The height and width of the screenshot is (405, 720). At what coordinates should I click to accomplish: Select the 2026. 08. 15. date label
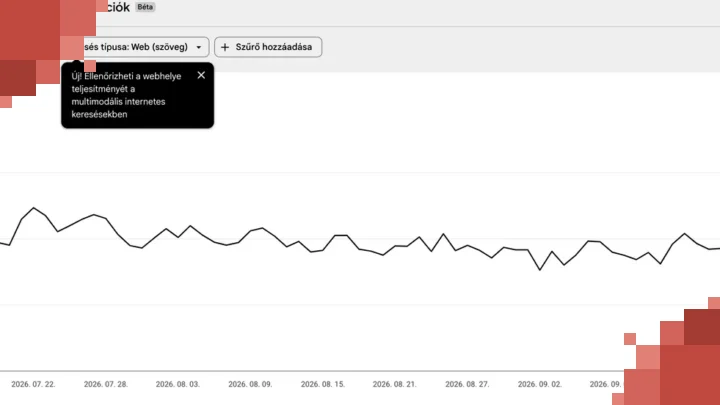pyautogui.click(x=323, y=384)
